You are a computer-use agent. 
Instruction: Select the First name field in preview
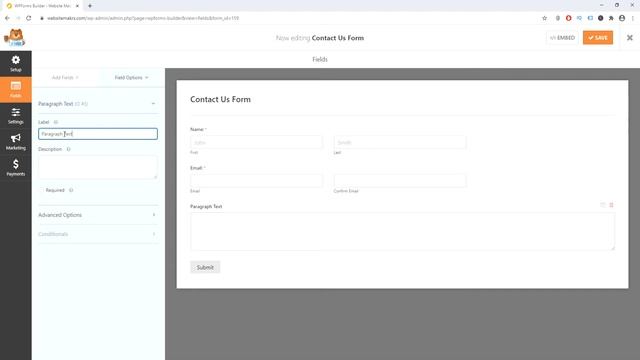coord(256,142)
